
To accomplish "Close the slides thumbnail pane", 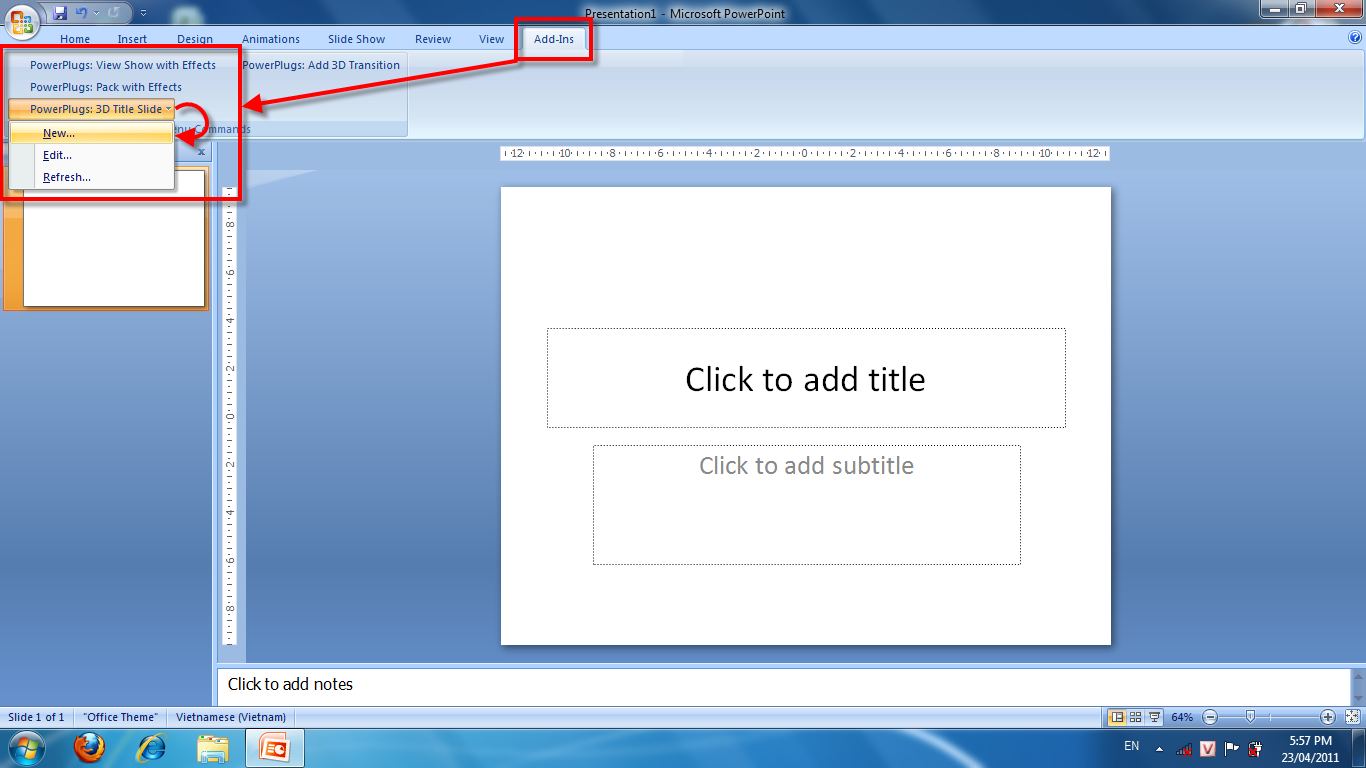I will 201,153.
